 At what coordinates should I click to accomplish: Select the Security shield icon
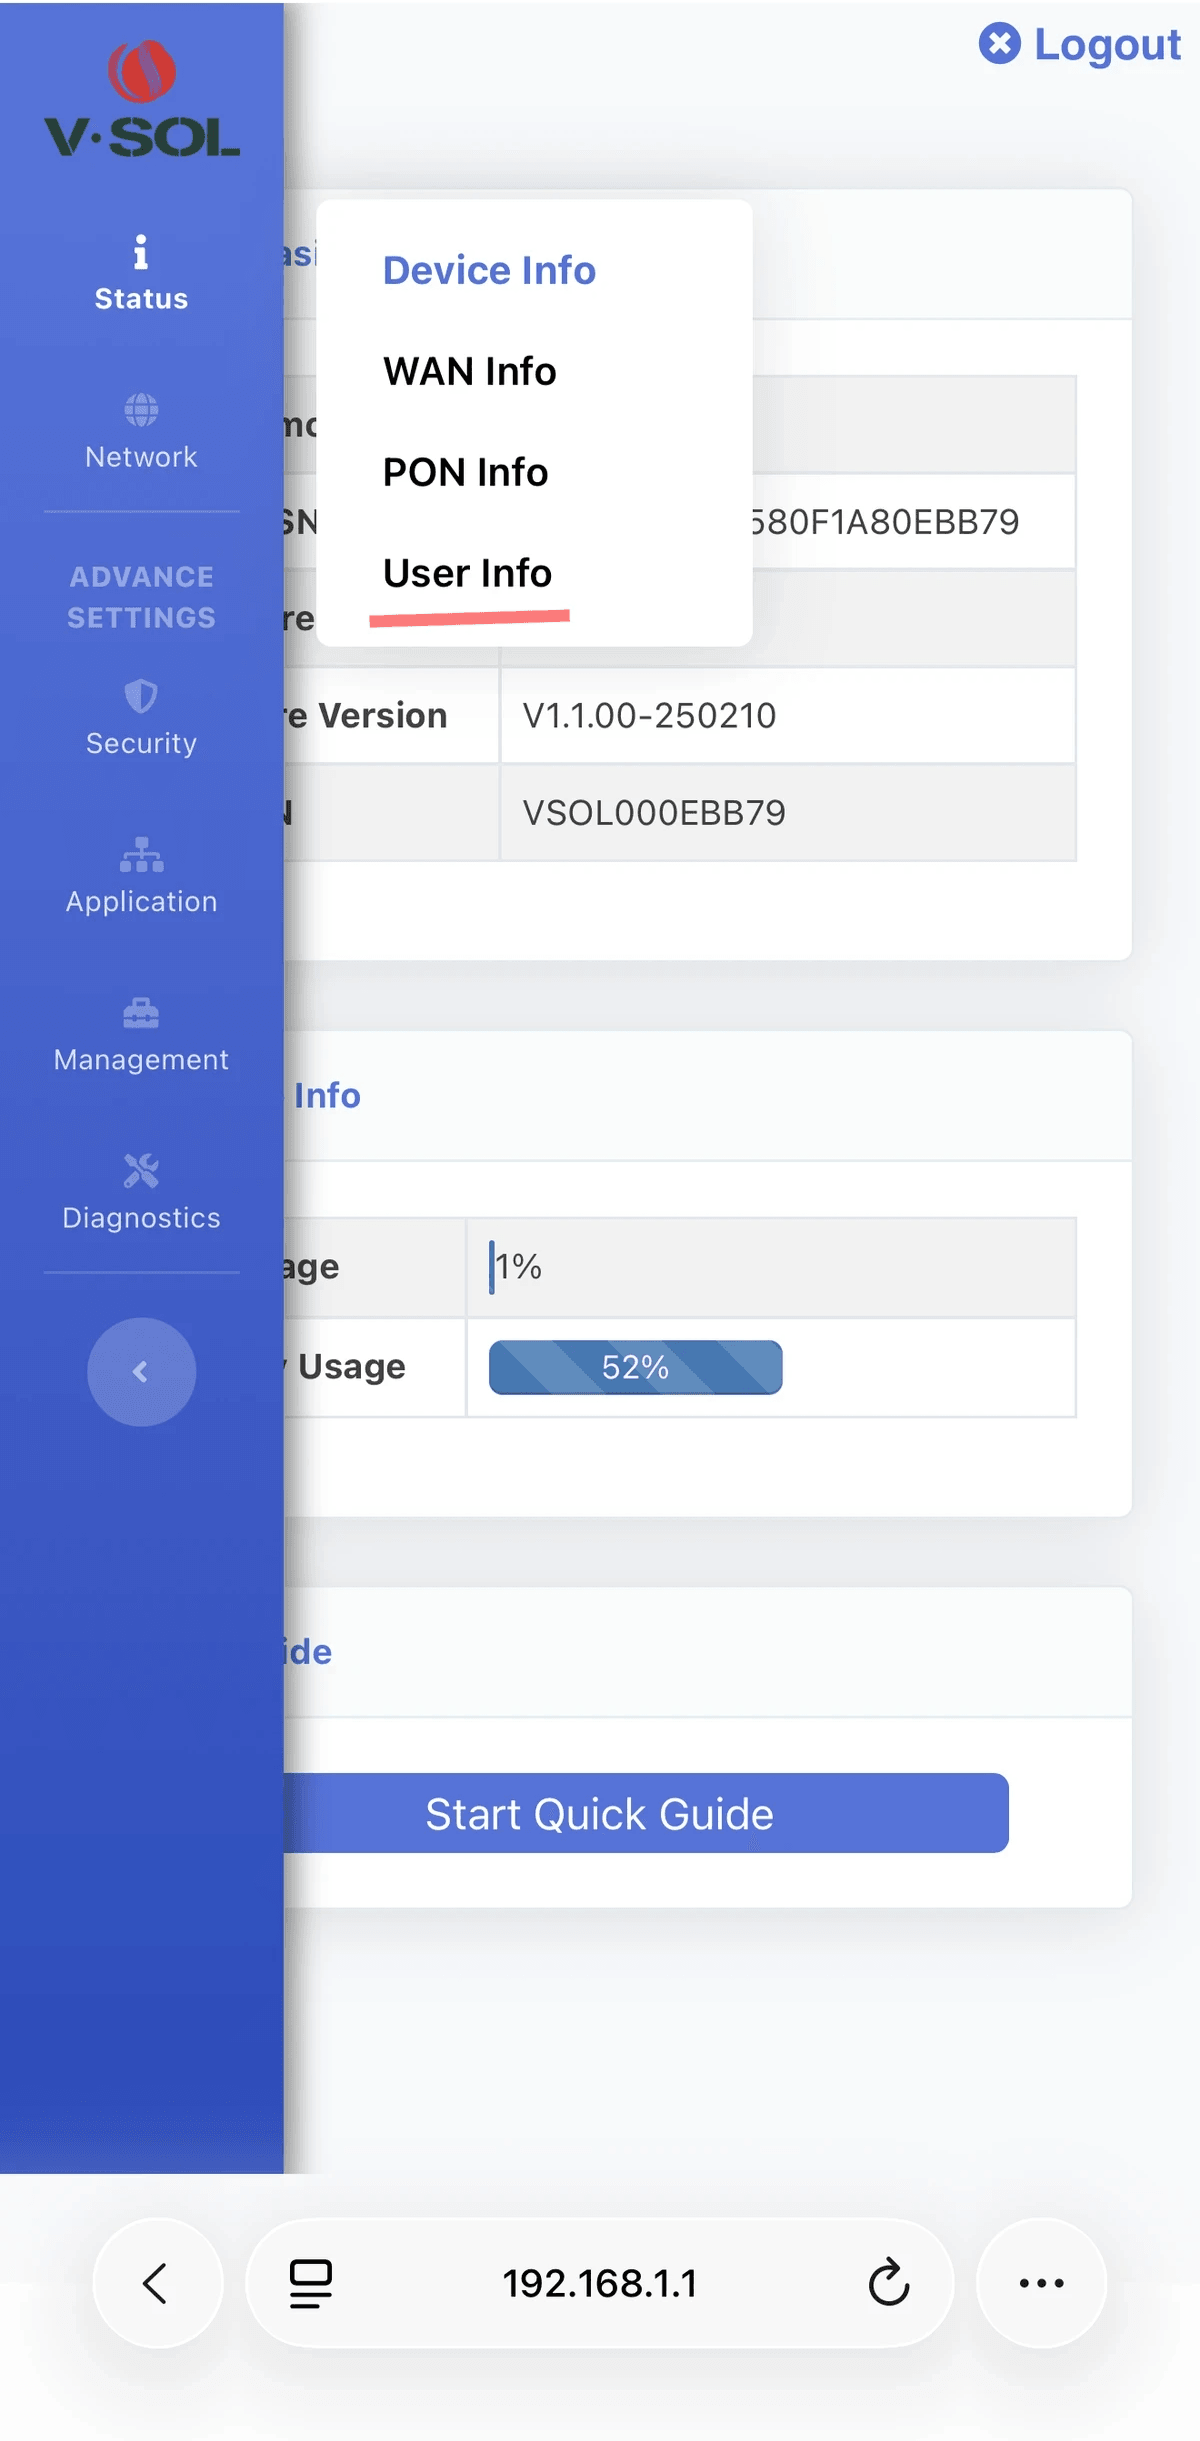coord(141,696)
